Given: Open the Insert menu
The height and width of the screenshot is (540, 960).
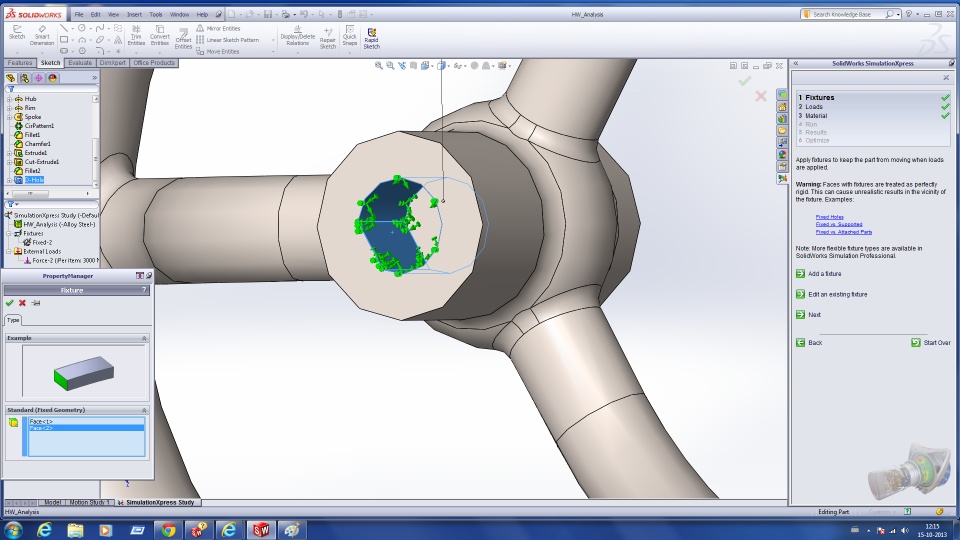Looking at the screenshot, I should tap(134, 14).
